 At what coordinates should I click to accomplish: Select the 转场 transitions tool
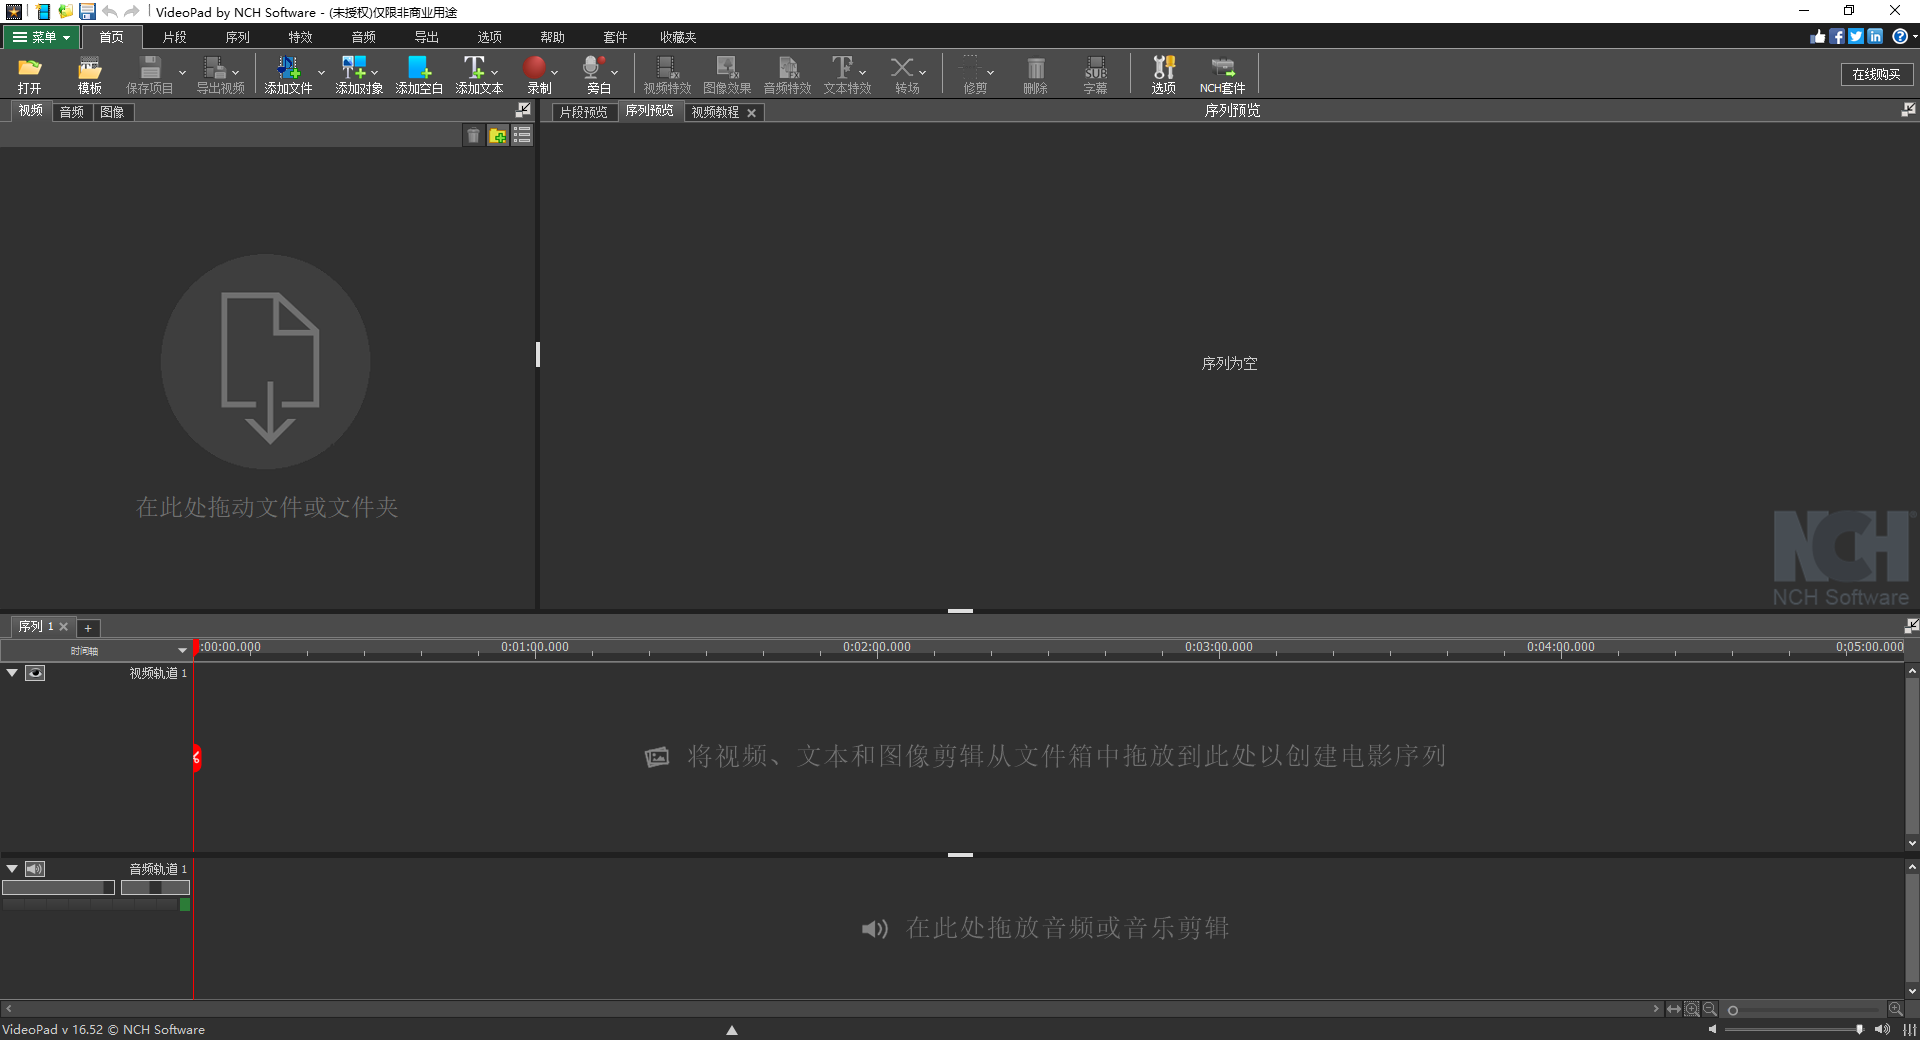click(903, 73)
